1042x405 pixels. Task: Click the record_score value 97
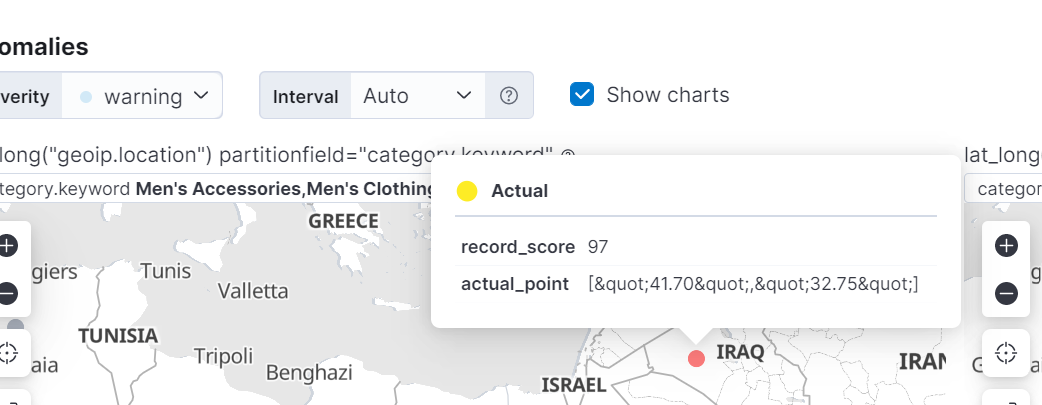tap(598, 247)
